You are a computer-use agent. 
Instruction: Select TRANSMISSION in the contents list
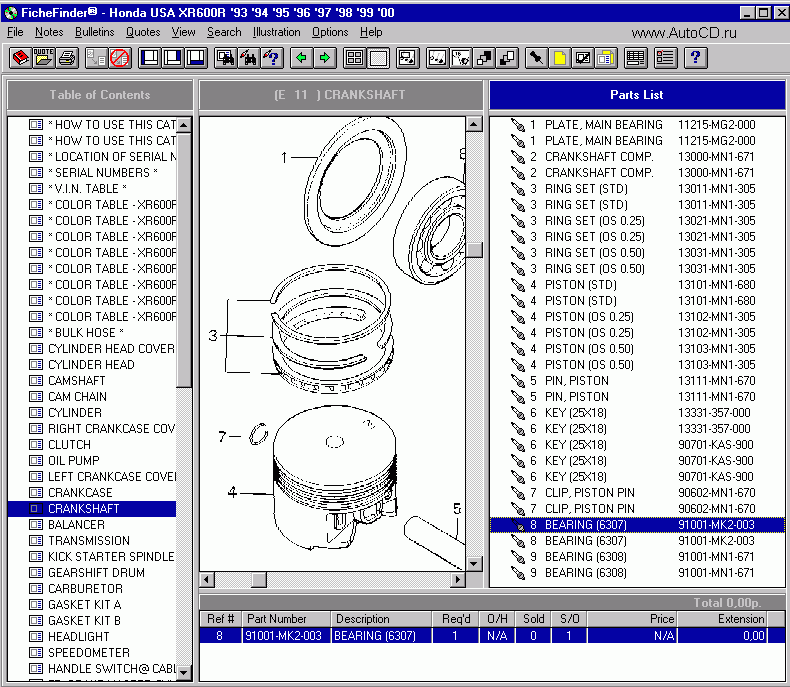(89, 541)
